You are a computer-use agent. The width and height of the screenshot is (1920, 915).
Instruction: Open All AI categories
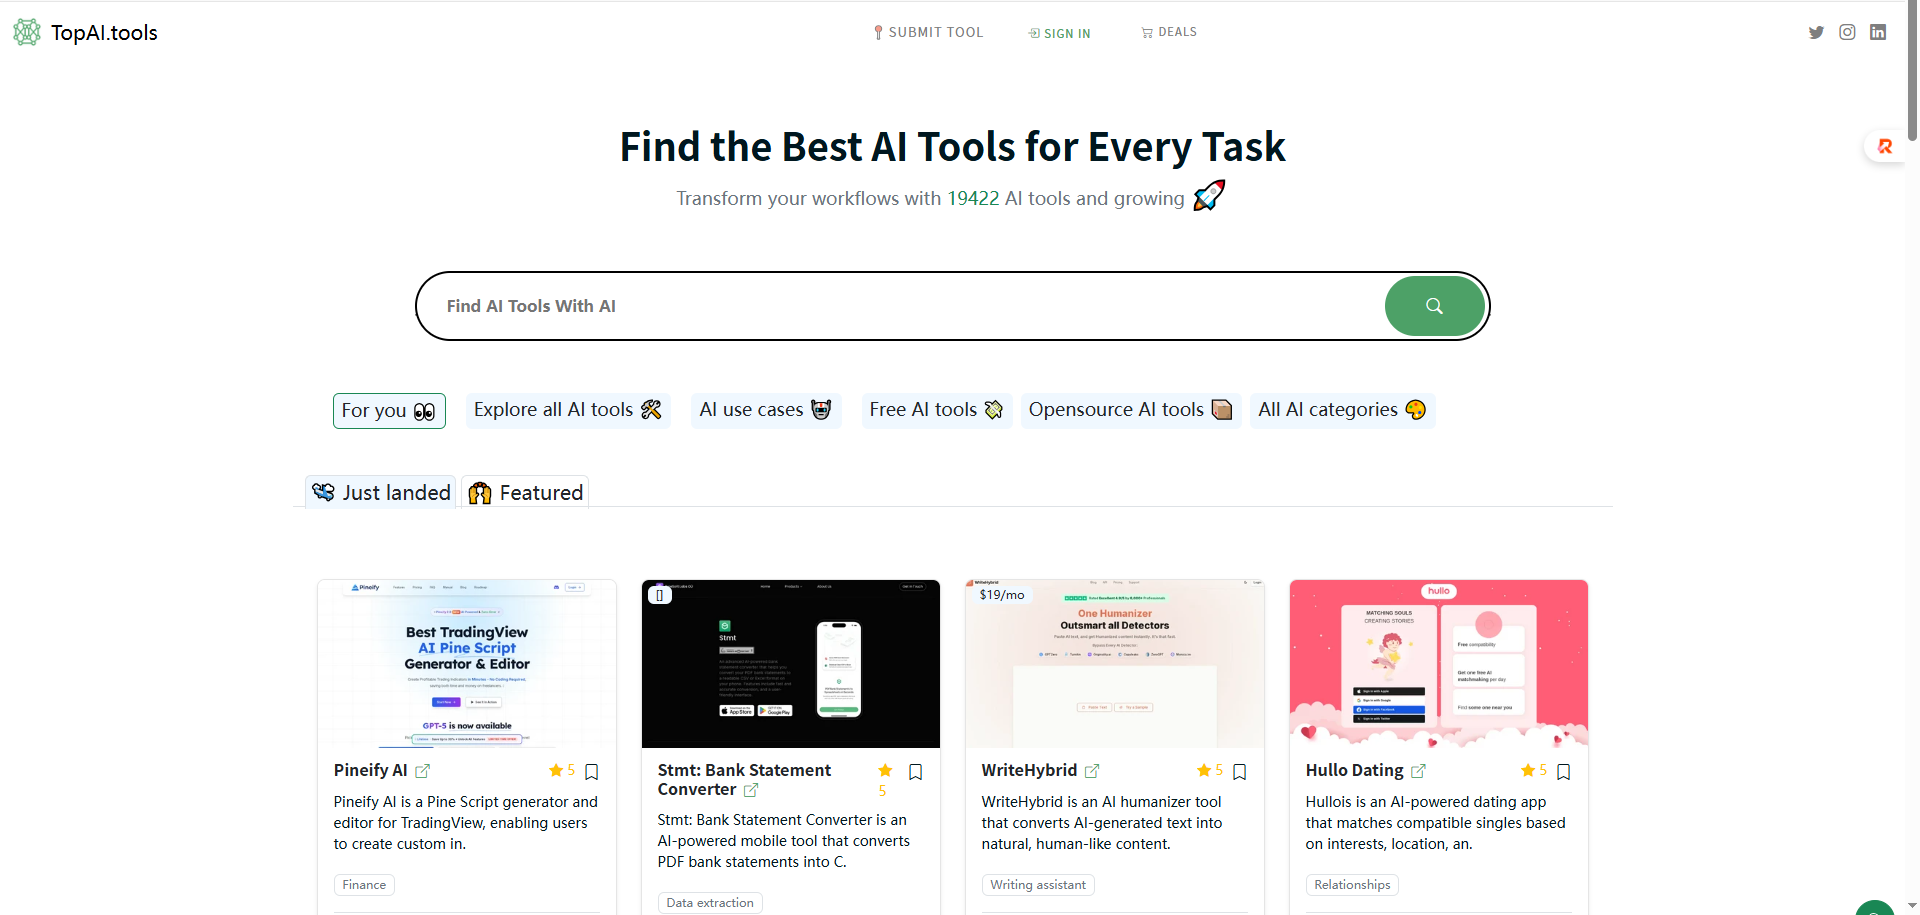click(x=1342, y=410)
